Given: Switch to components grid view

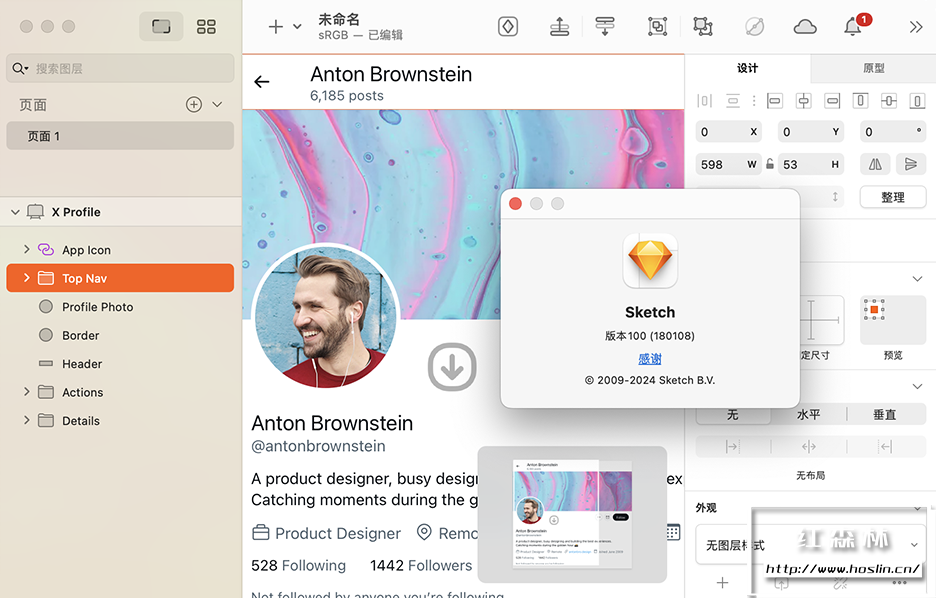Looking at the screenshot, I should [x=206, y=26].
